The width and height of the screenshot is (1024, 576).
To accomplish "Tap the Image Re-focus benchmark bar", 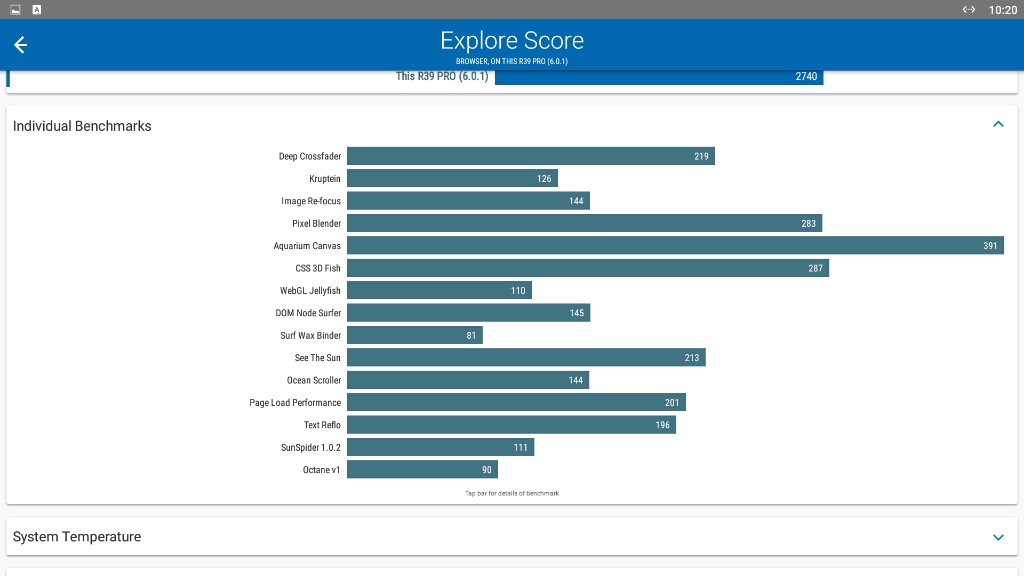I will [x=468, y=200].
